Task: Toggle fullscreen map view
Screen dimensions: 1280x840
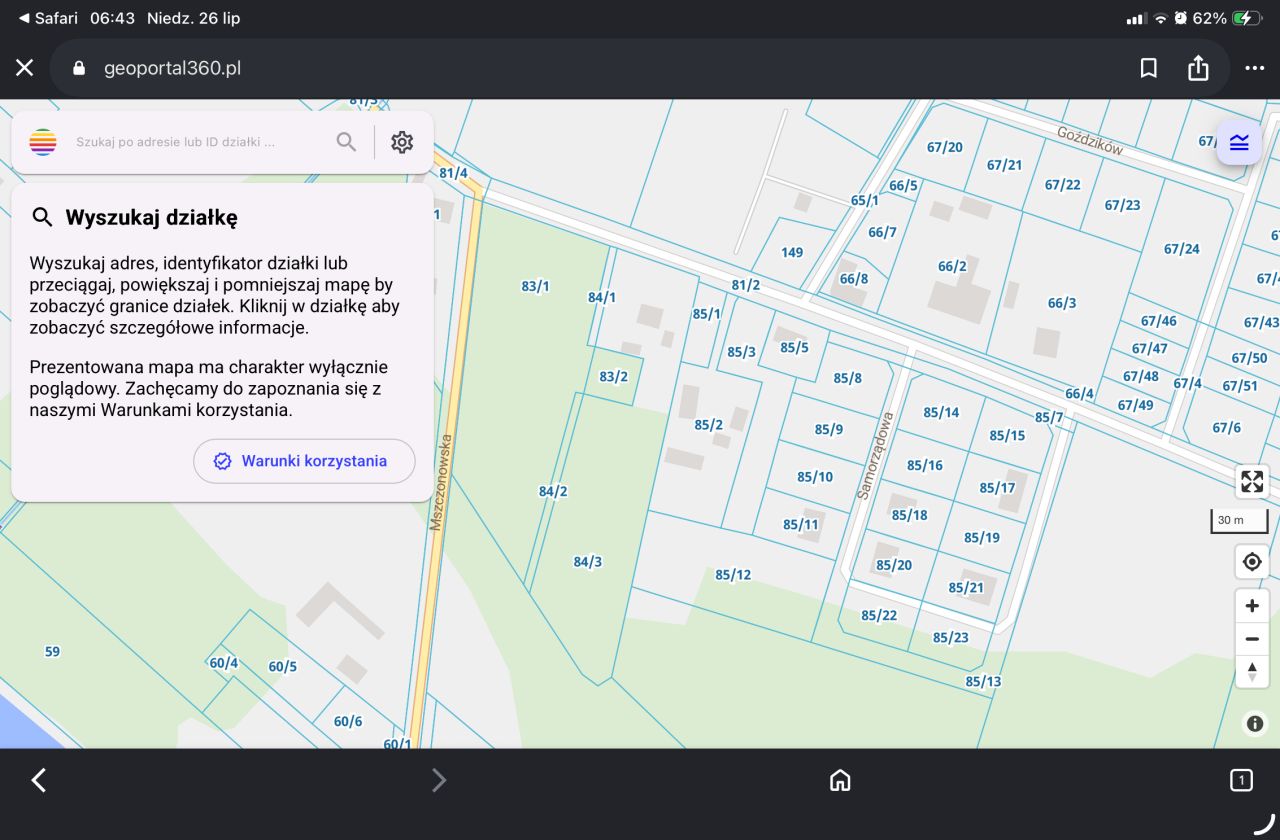Action: point(1252,482)
